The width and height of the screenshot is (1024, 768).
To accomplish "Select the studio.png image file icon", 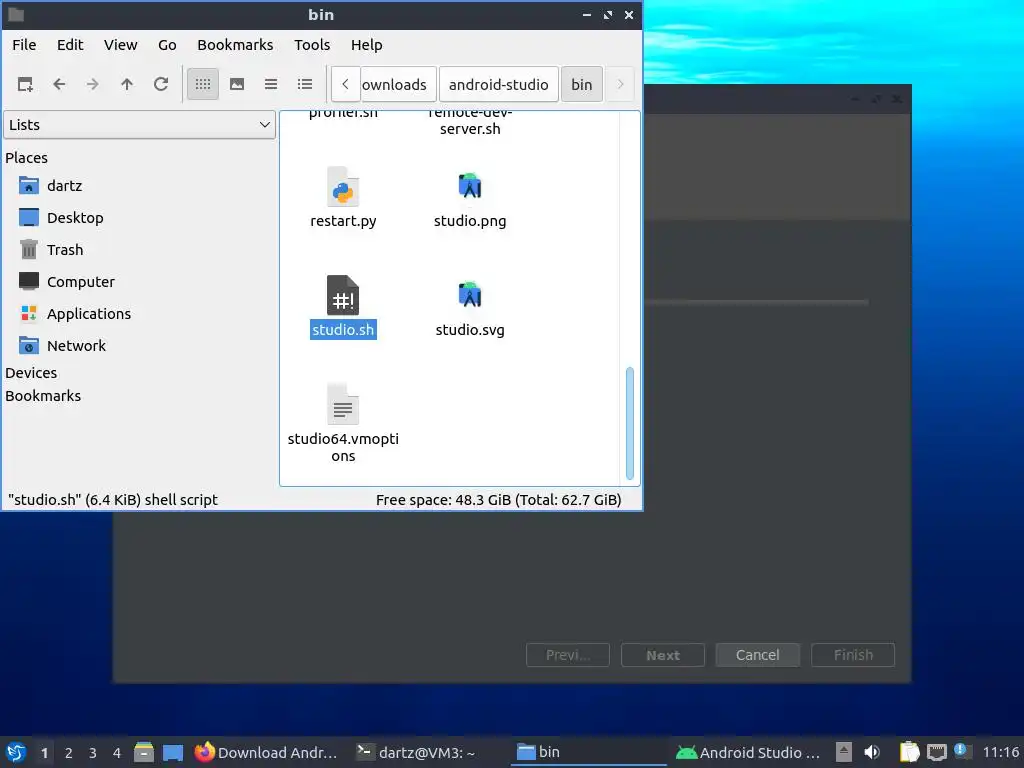I will (x=470, y=187).
